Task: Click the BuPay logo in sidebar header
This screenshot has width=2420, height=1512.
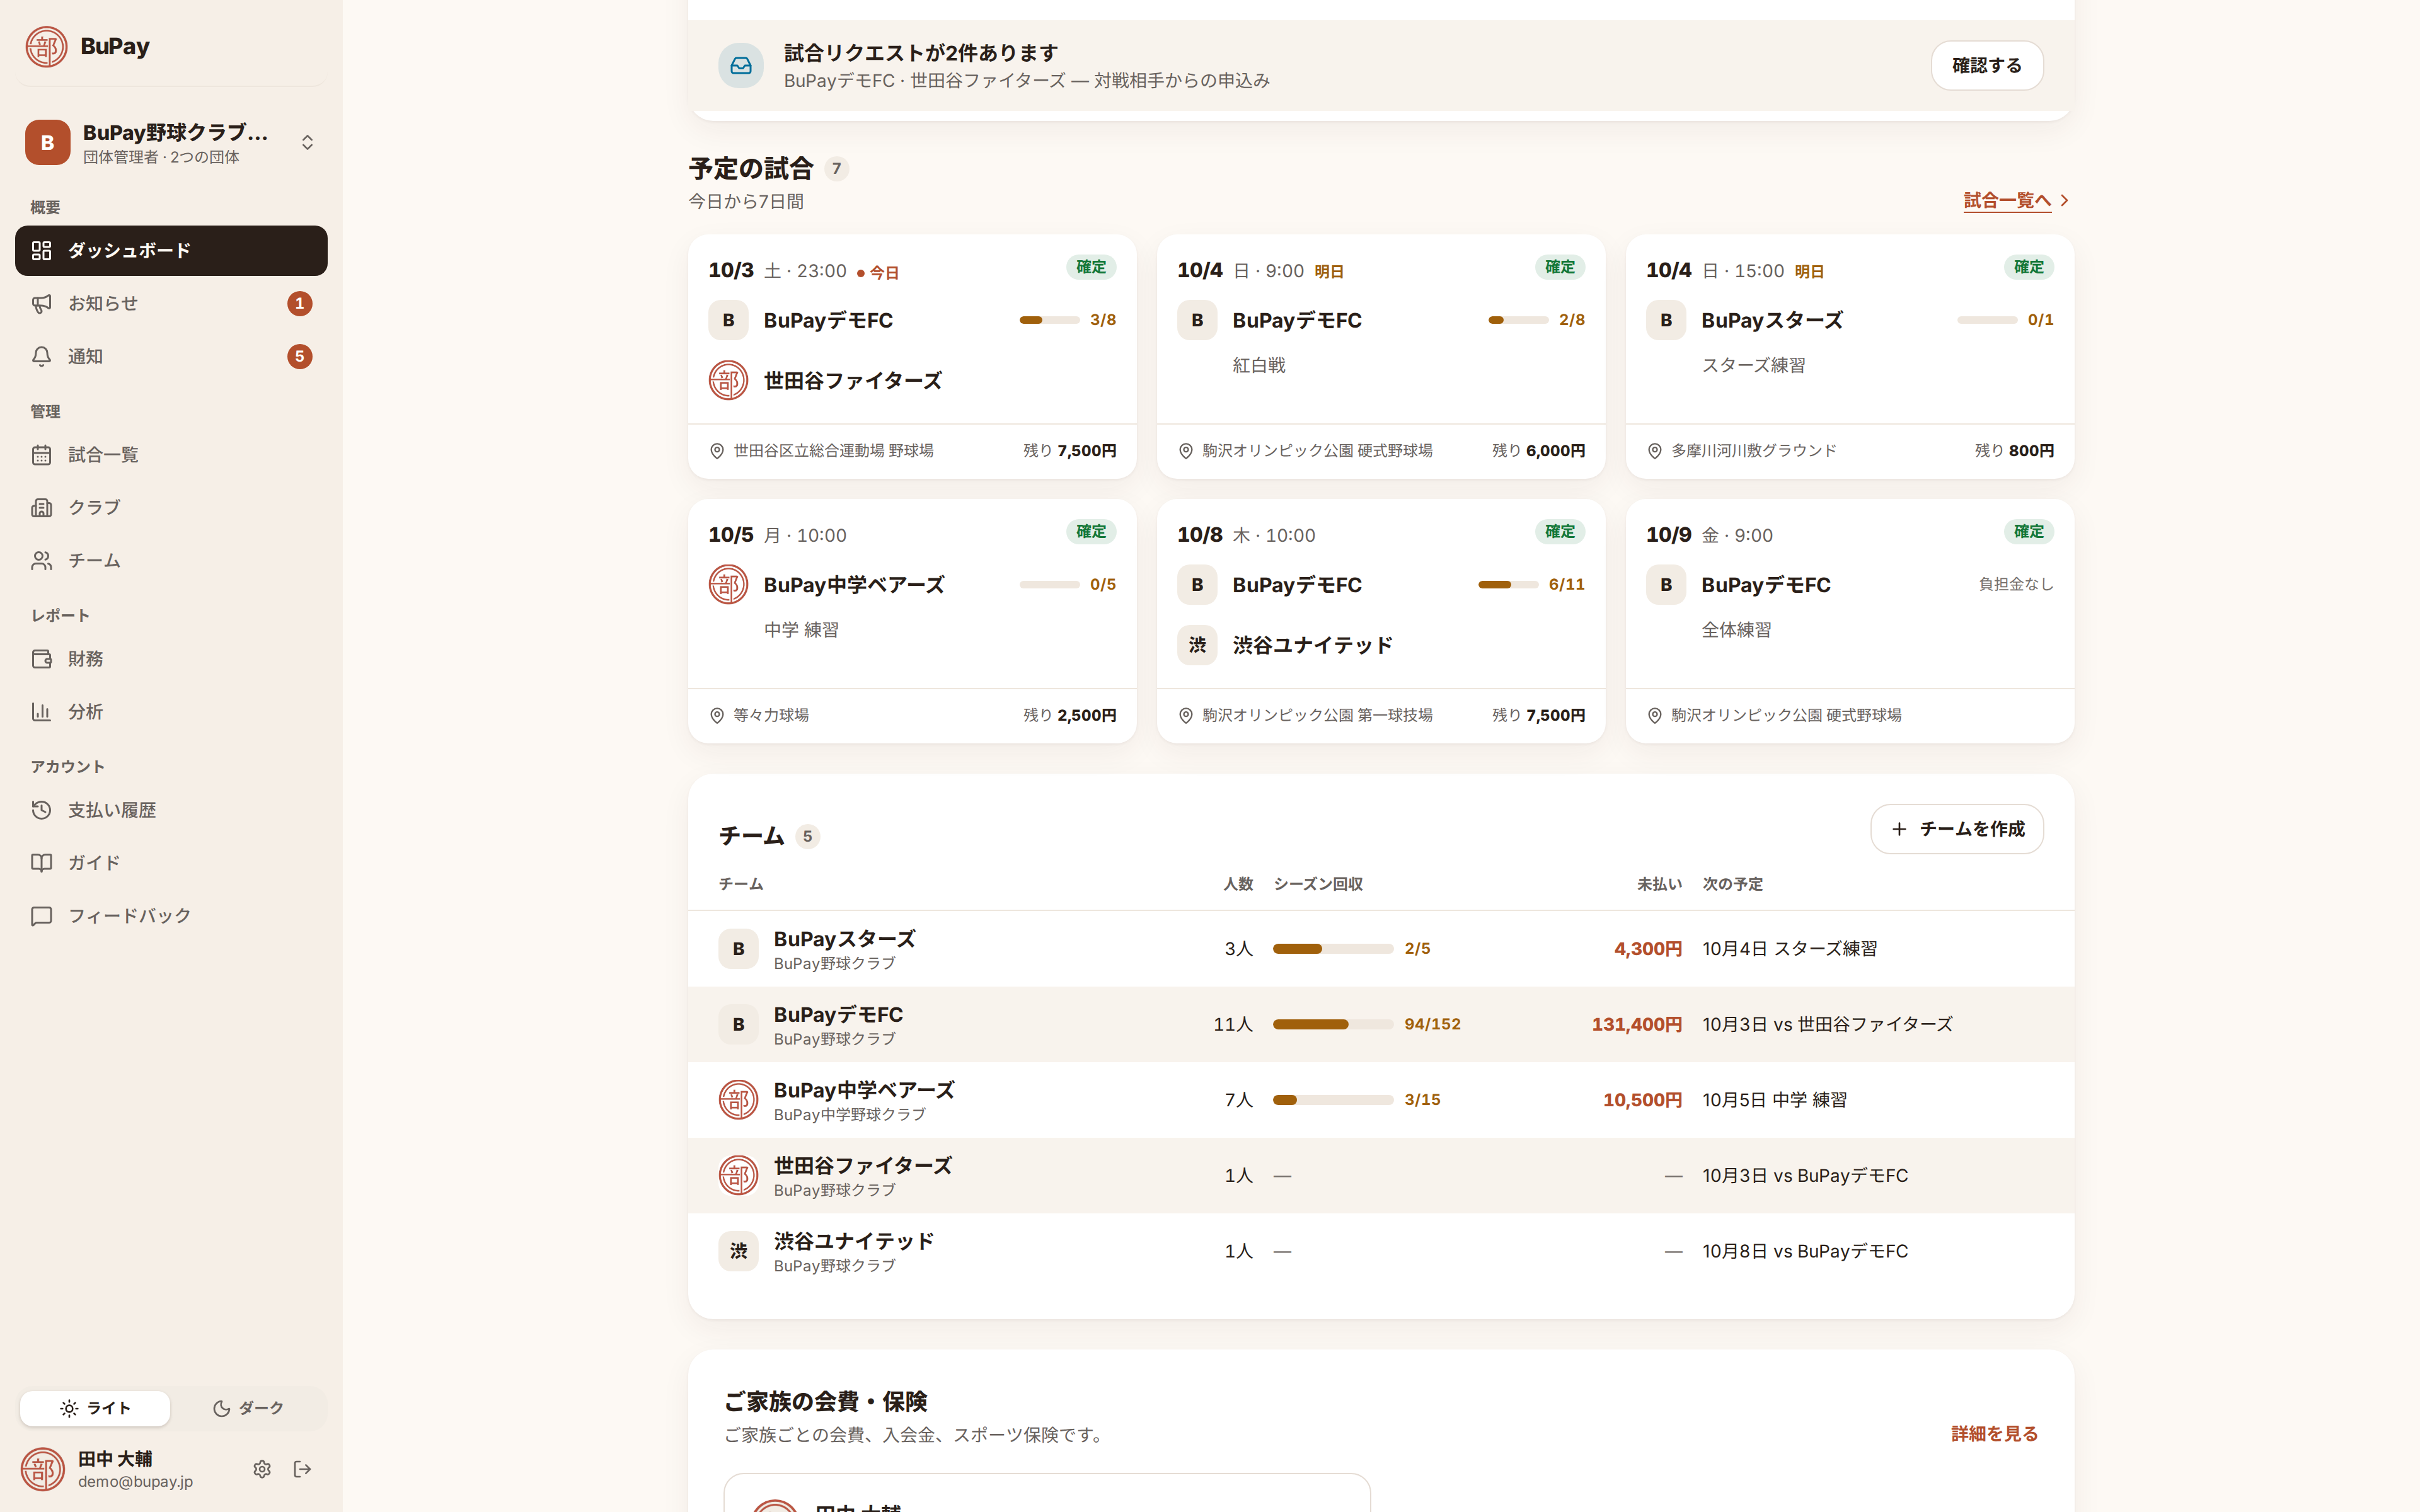Action: click(46, 46)
